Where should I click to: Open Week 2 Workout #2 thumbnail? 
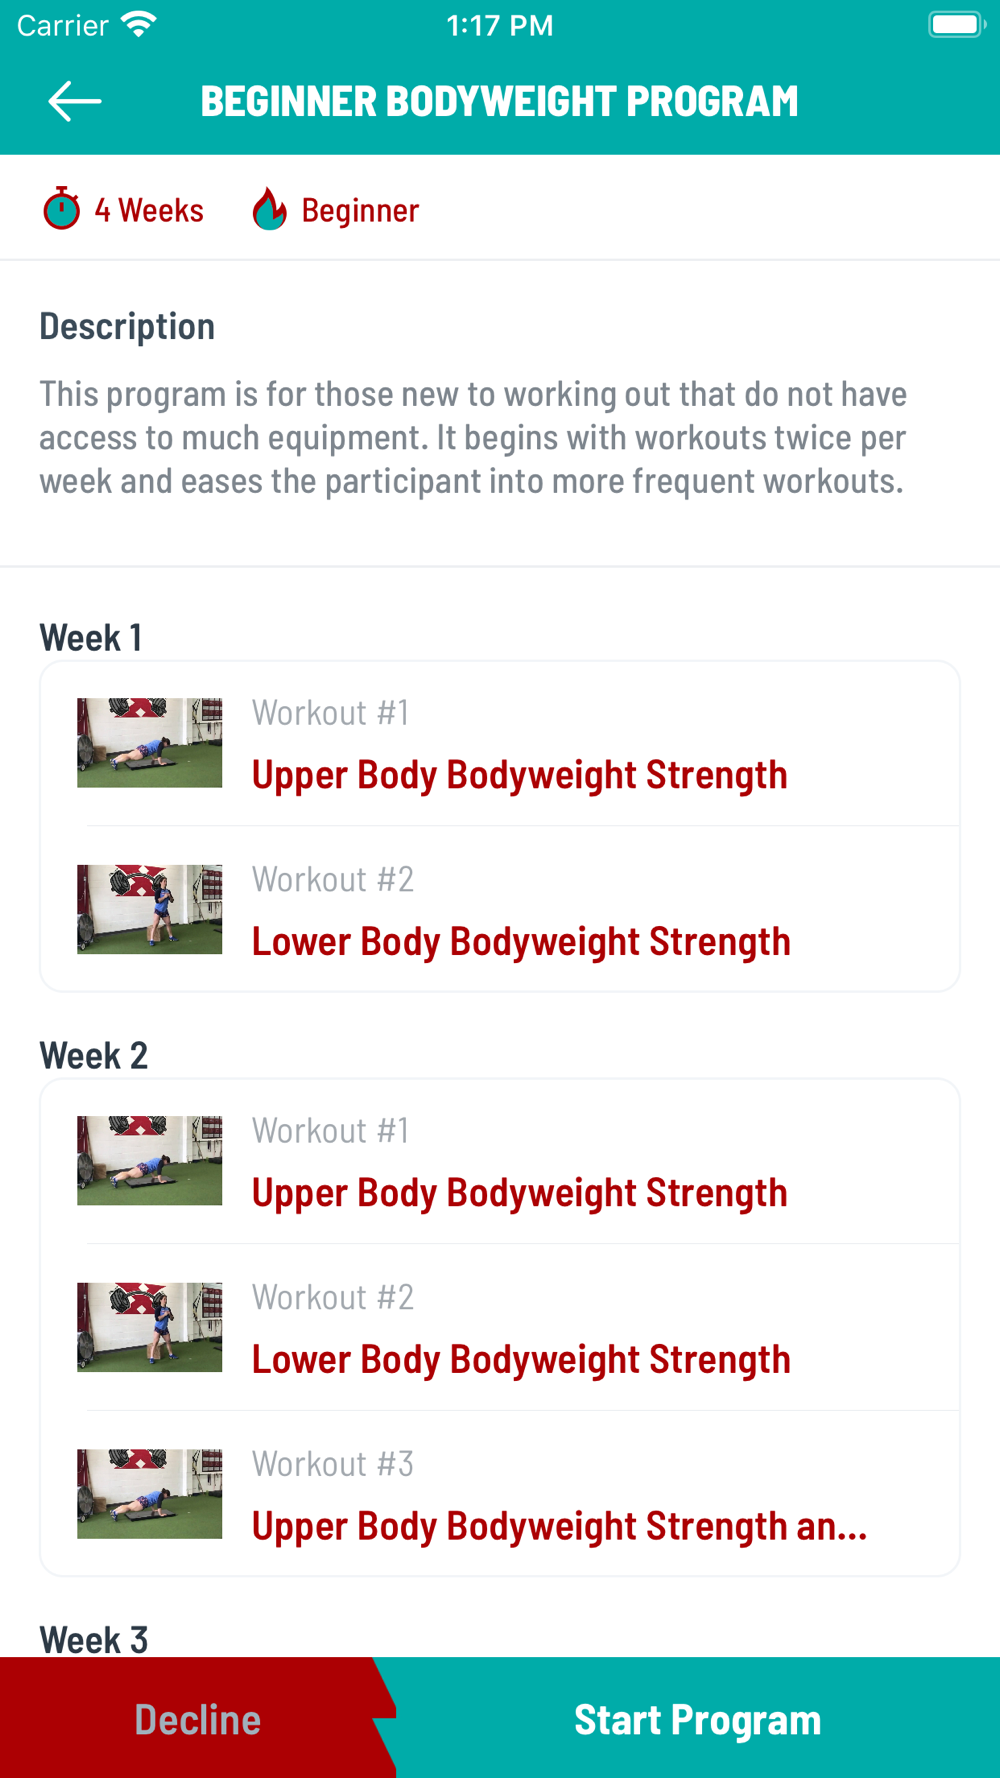click(150, 1327)
